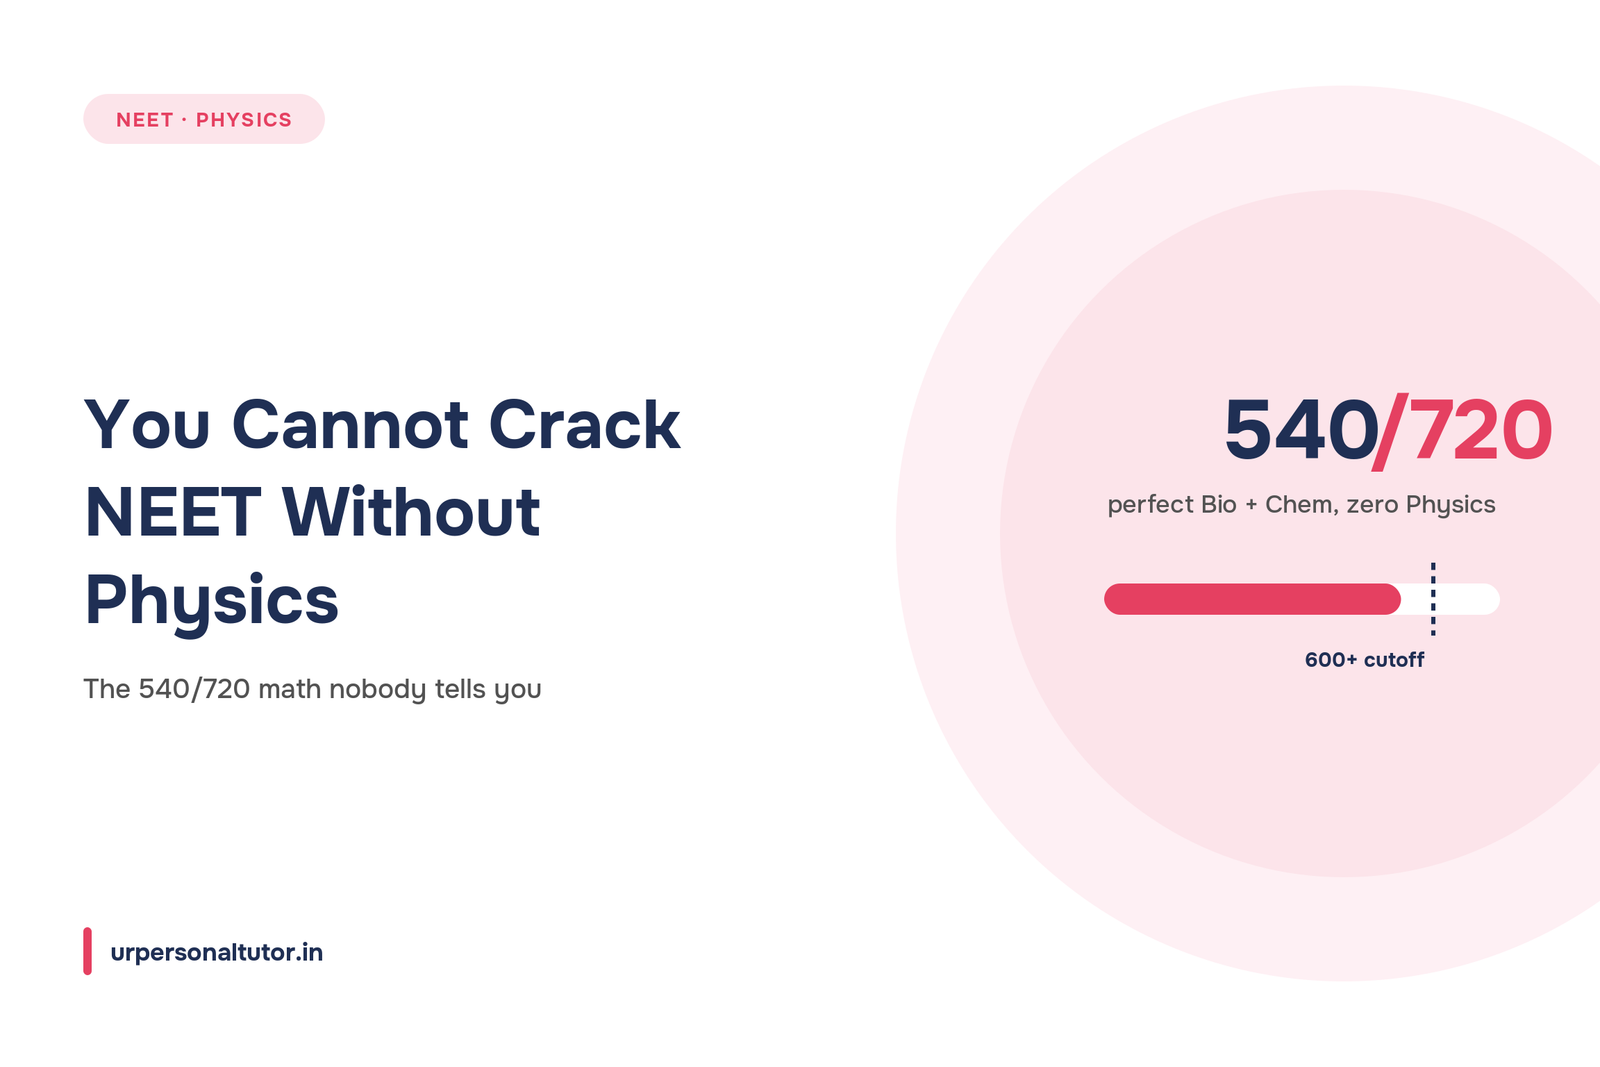This screenshot has width=1600, height=1067.
Task: Click the perfect Bio + Chem caption
Action: (1301, 505)
